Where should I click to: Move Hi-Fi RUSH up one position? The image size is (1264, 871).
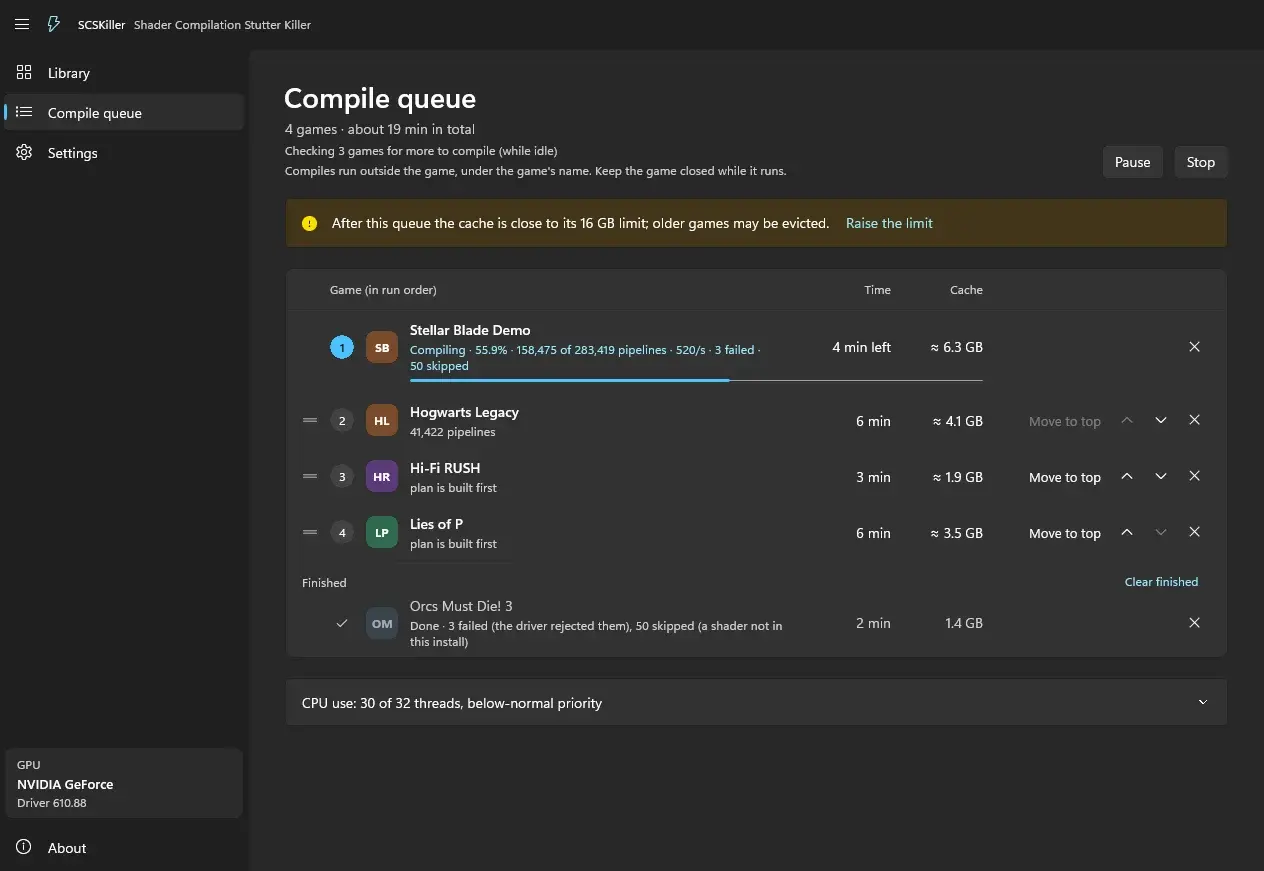pos(1127,477)
